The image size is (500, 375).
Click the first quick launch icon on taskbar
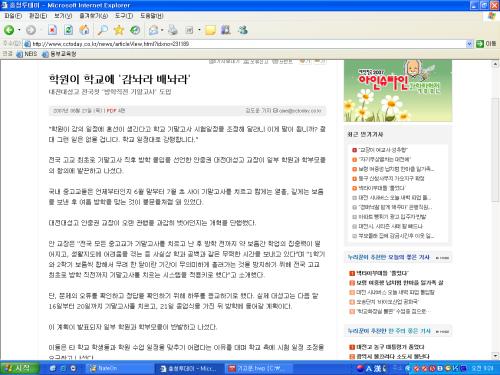point(52,368)
